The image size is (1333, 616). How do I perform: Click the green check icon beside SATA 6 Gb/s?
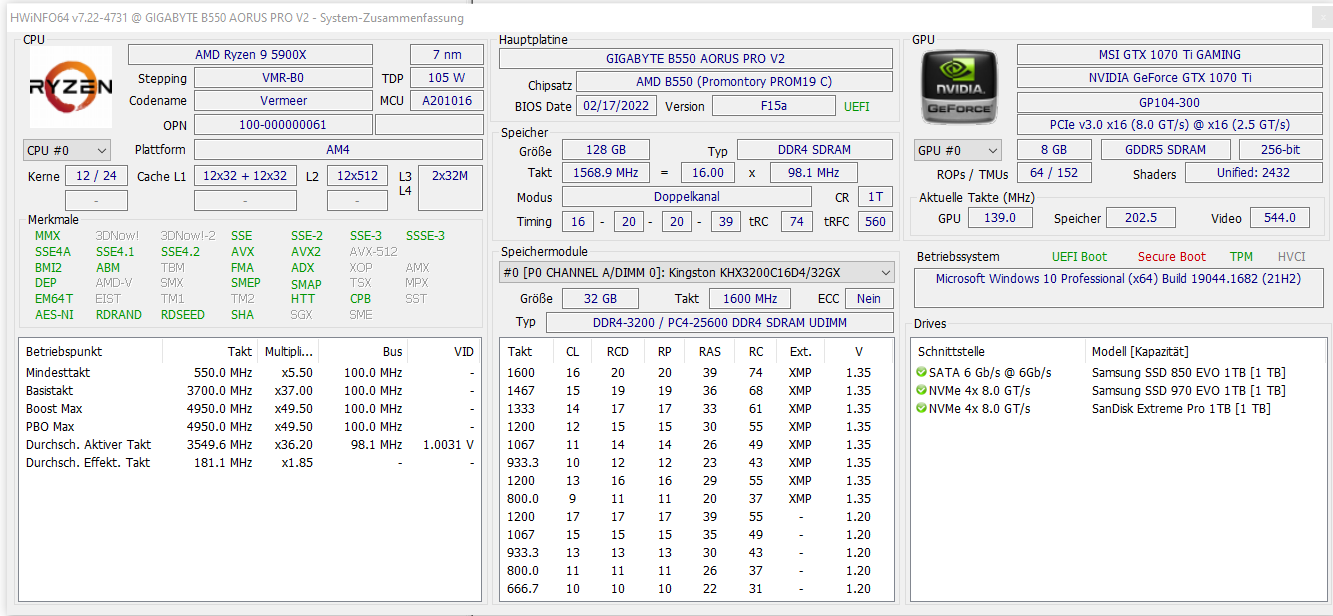[x=921, y=373]
